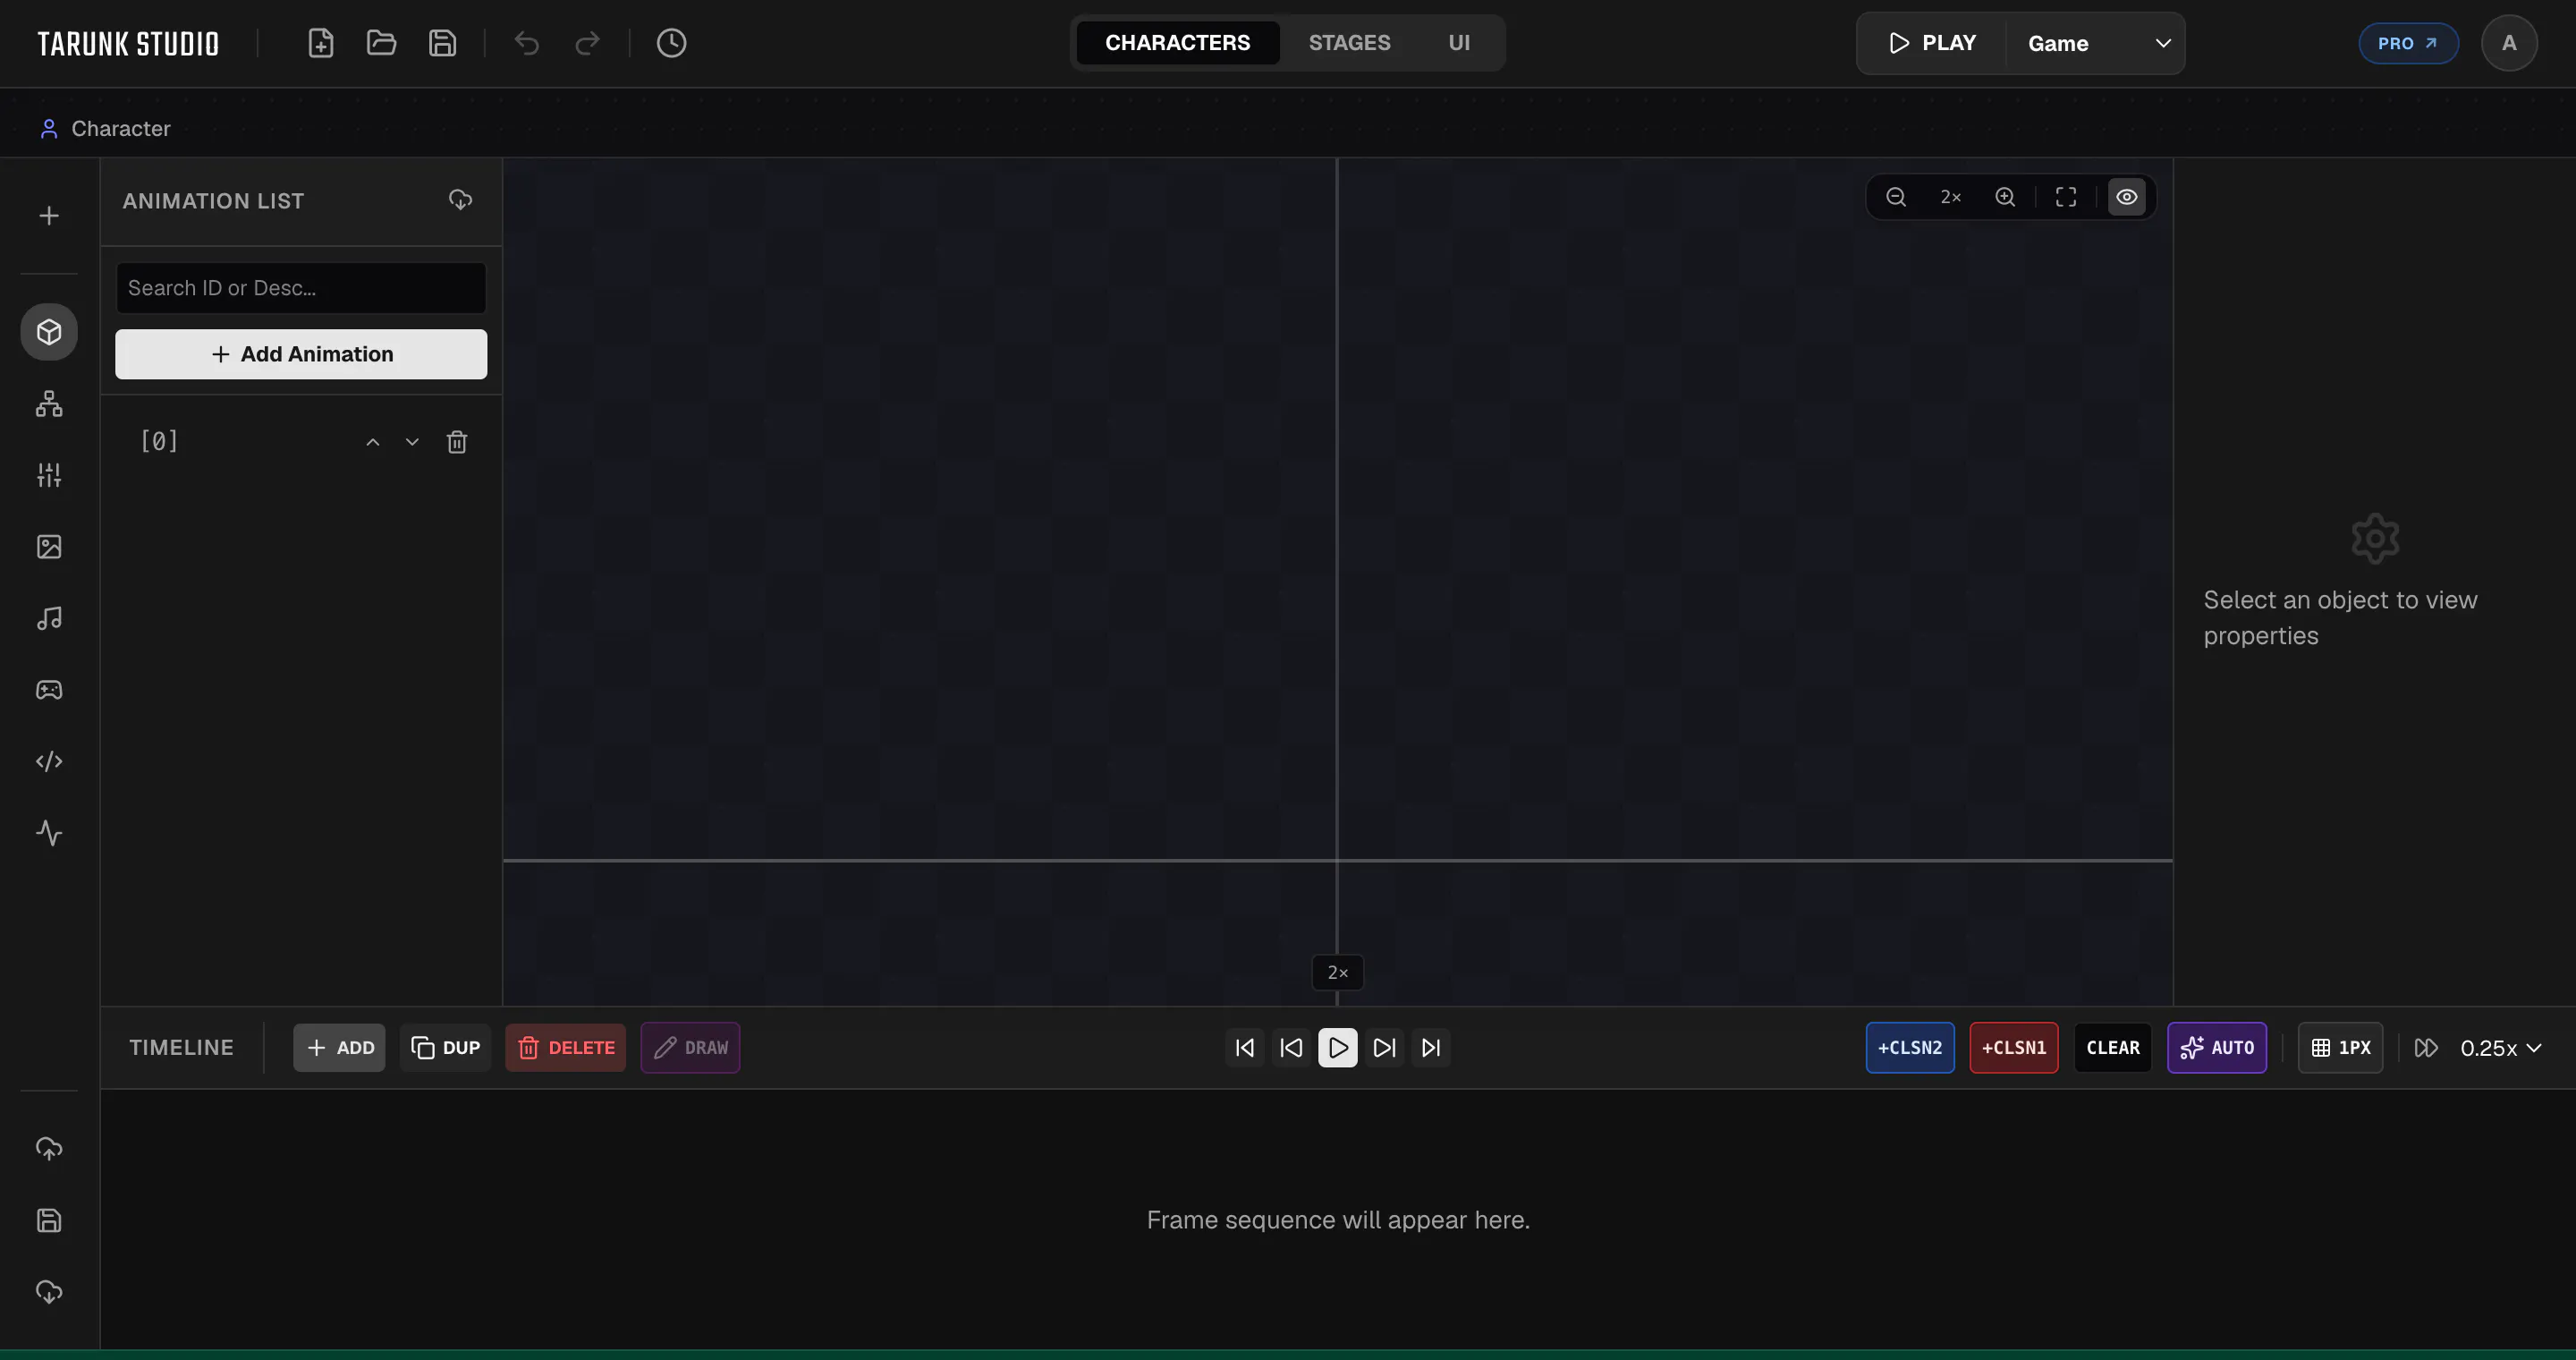Viewport: 2576px width, 1360px height.
Task: Click the plus icon in left sidebar
Action: [49, 216]
